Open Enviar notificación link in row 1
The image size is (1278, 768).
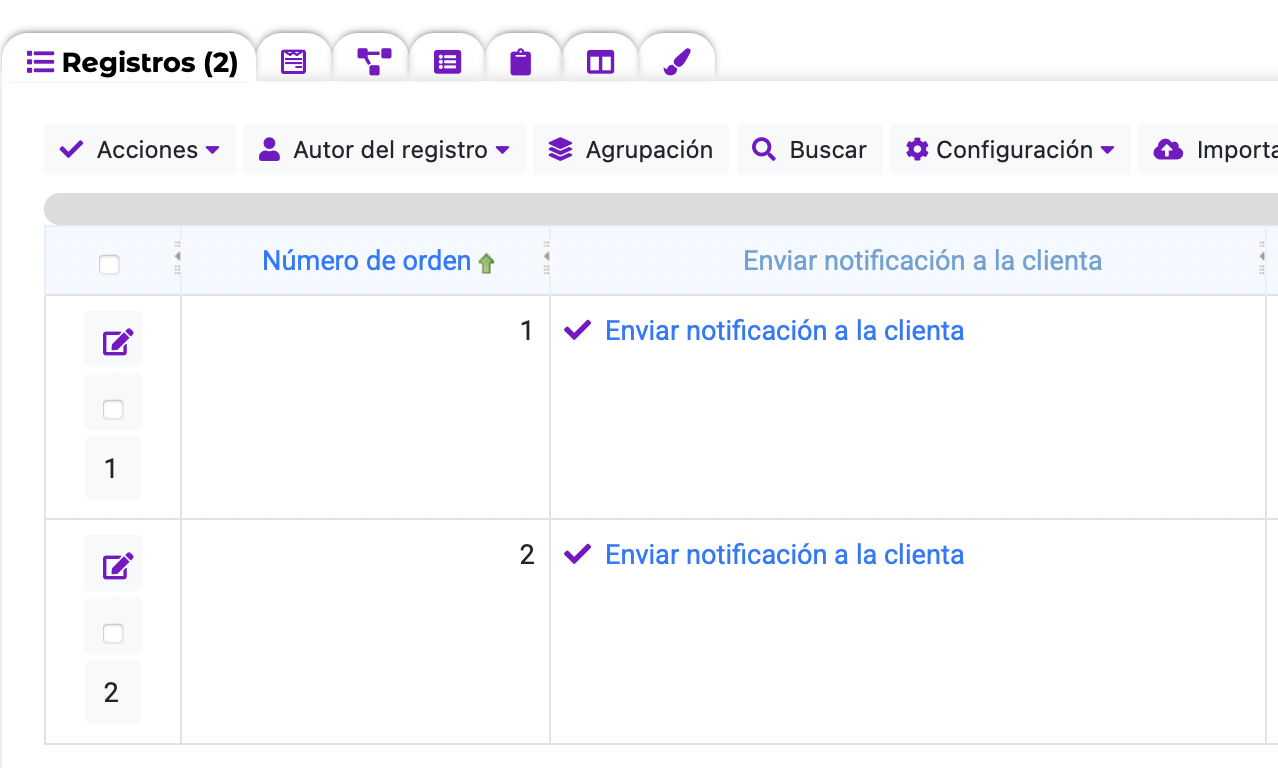(784, 331)
